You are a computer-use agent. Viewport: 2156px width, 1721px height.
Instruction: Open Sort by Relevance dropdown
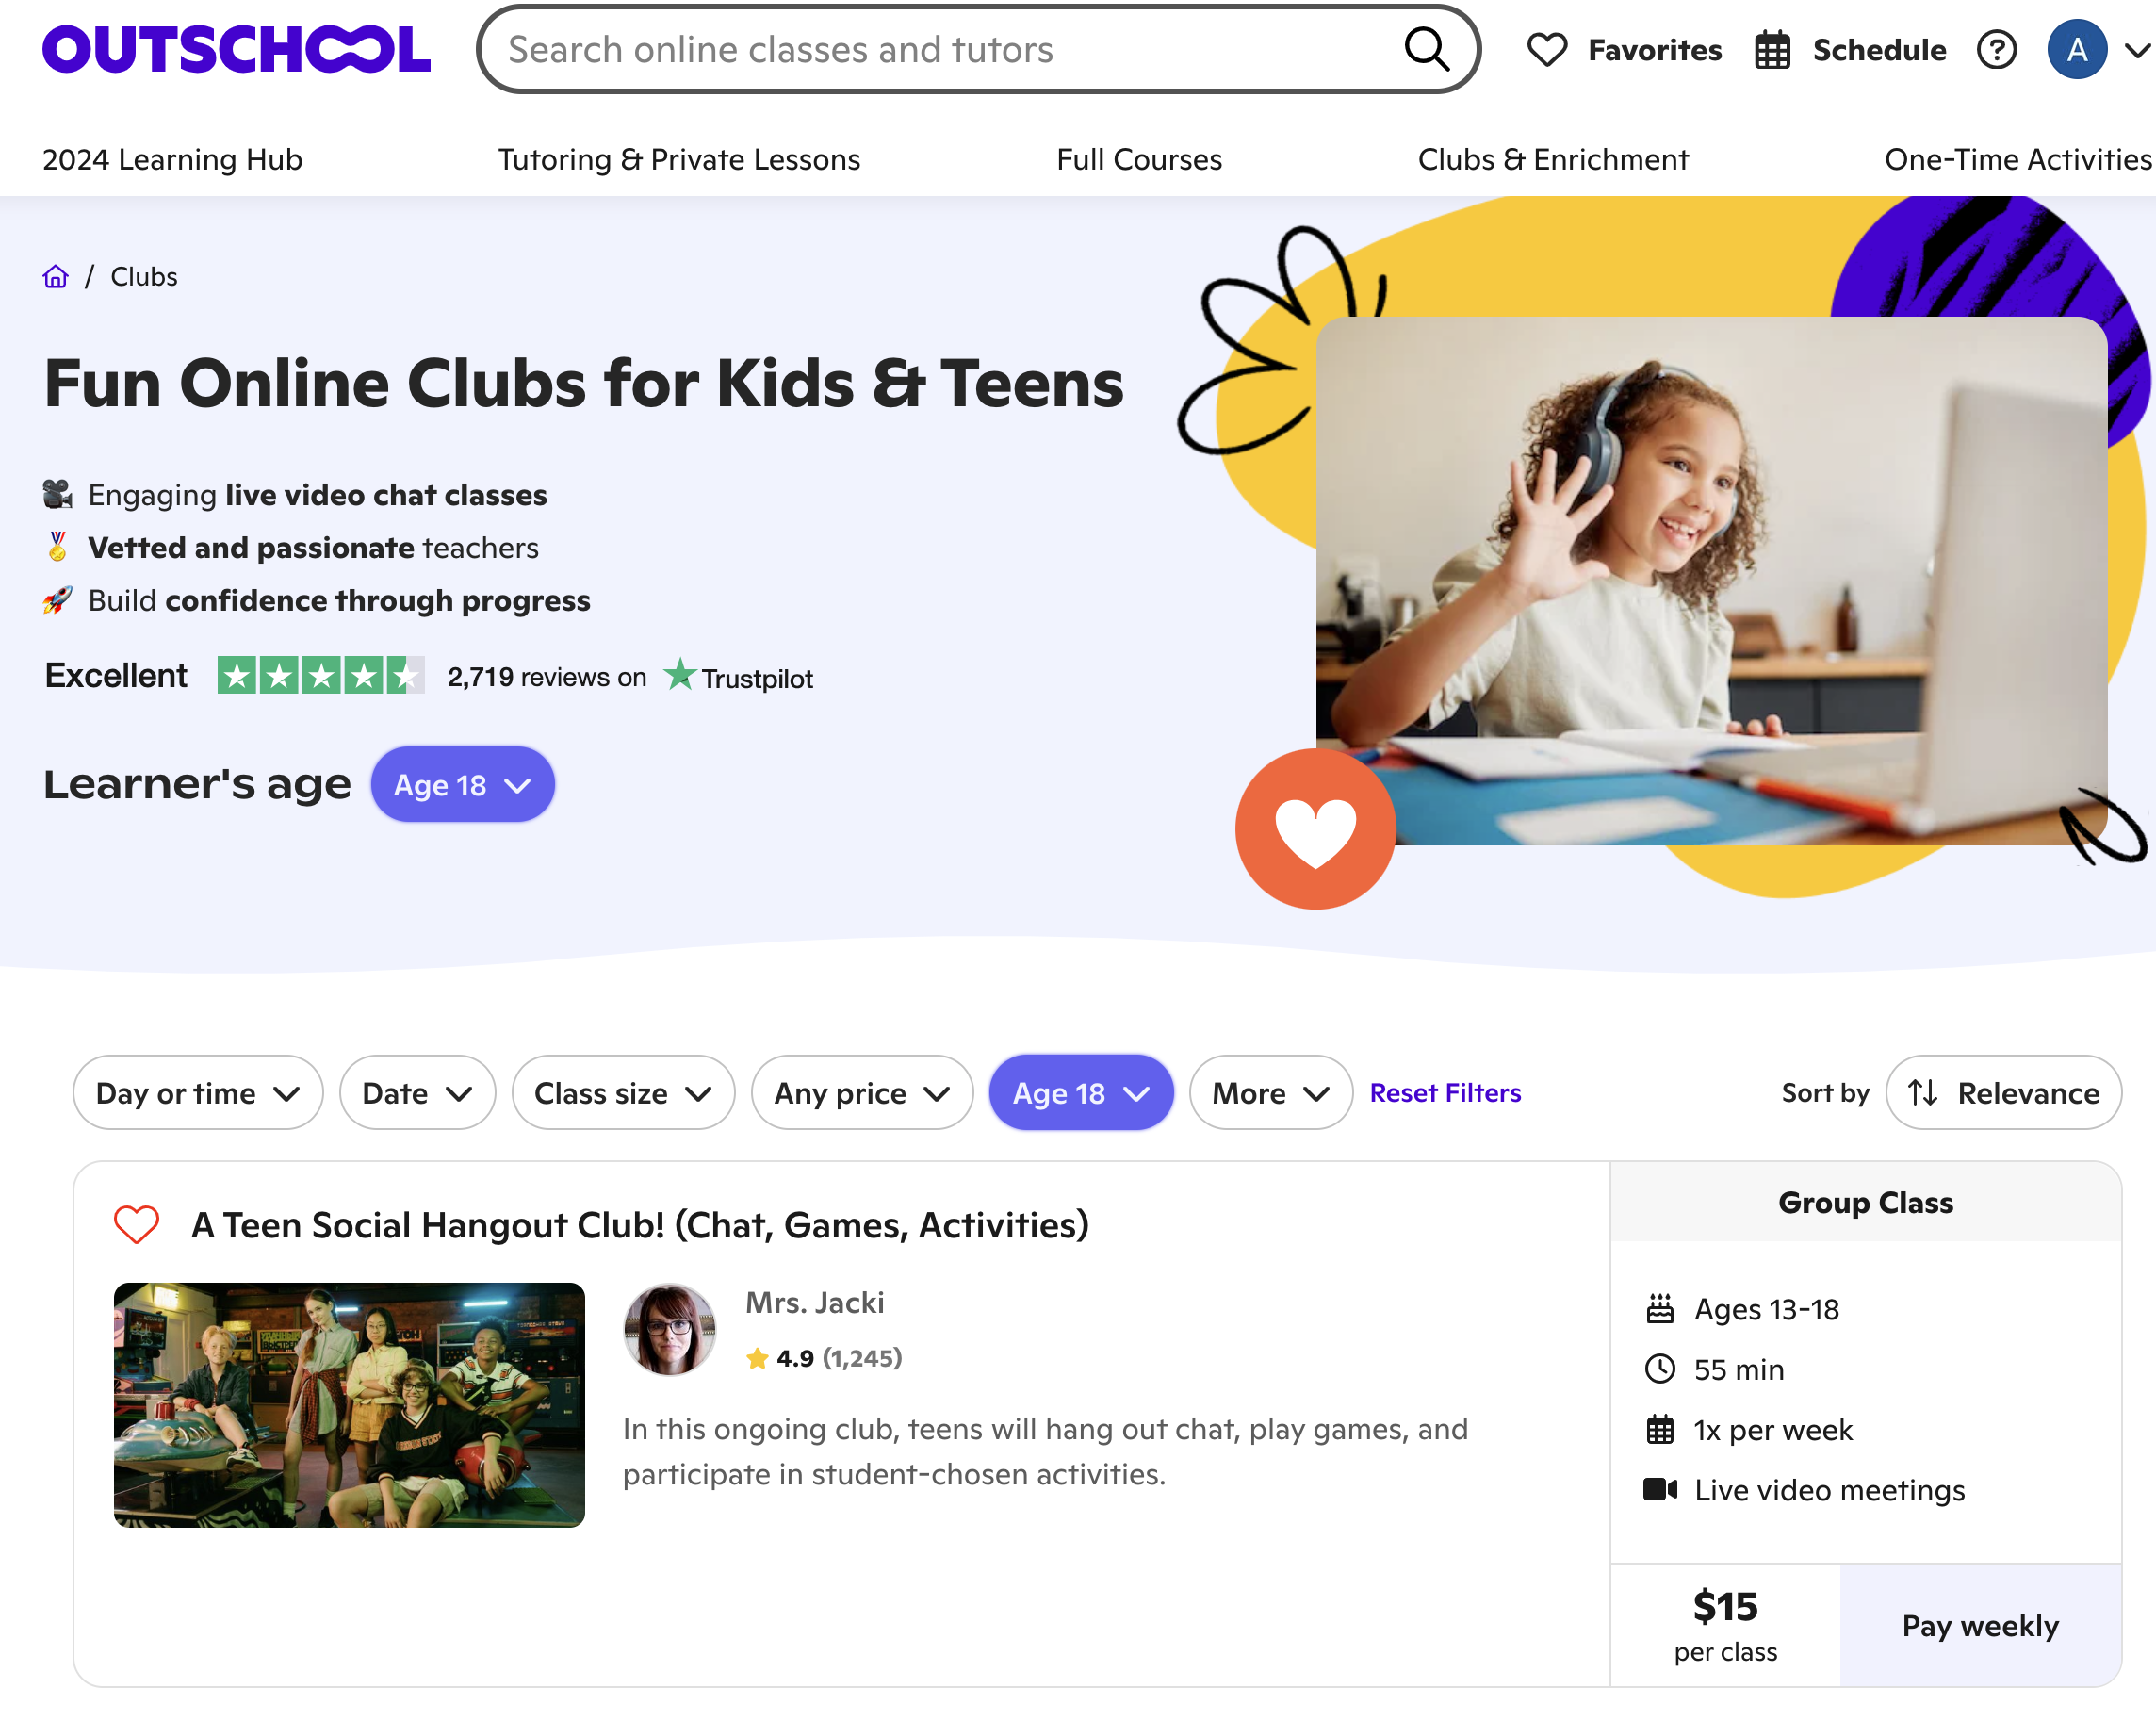[2003, 1093]
